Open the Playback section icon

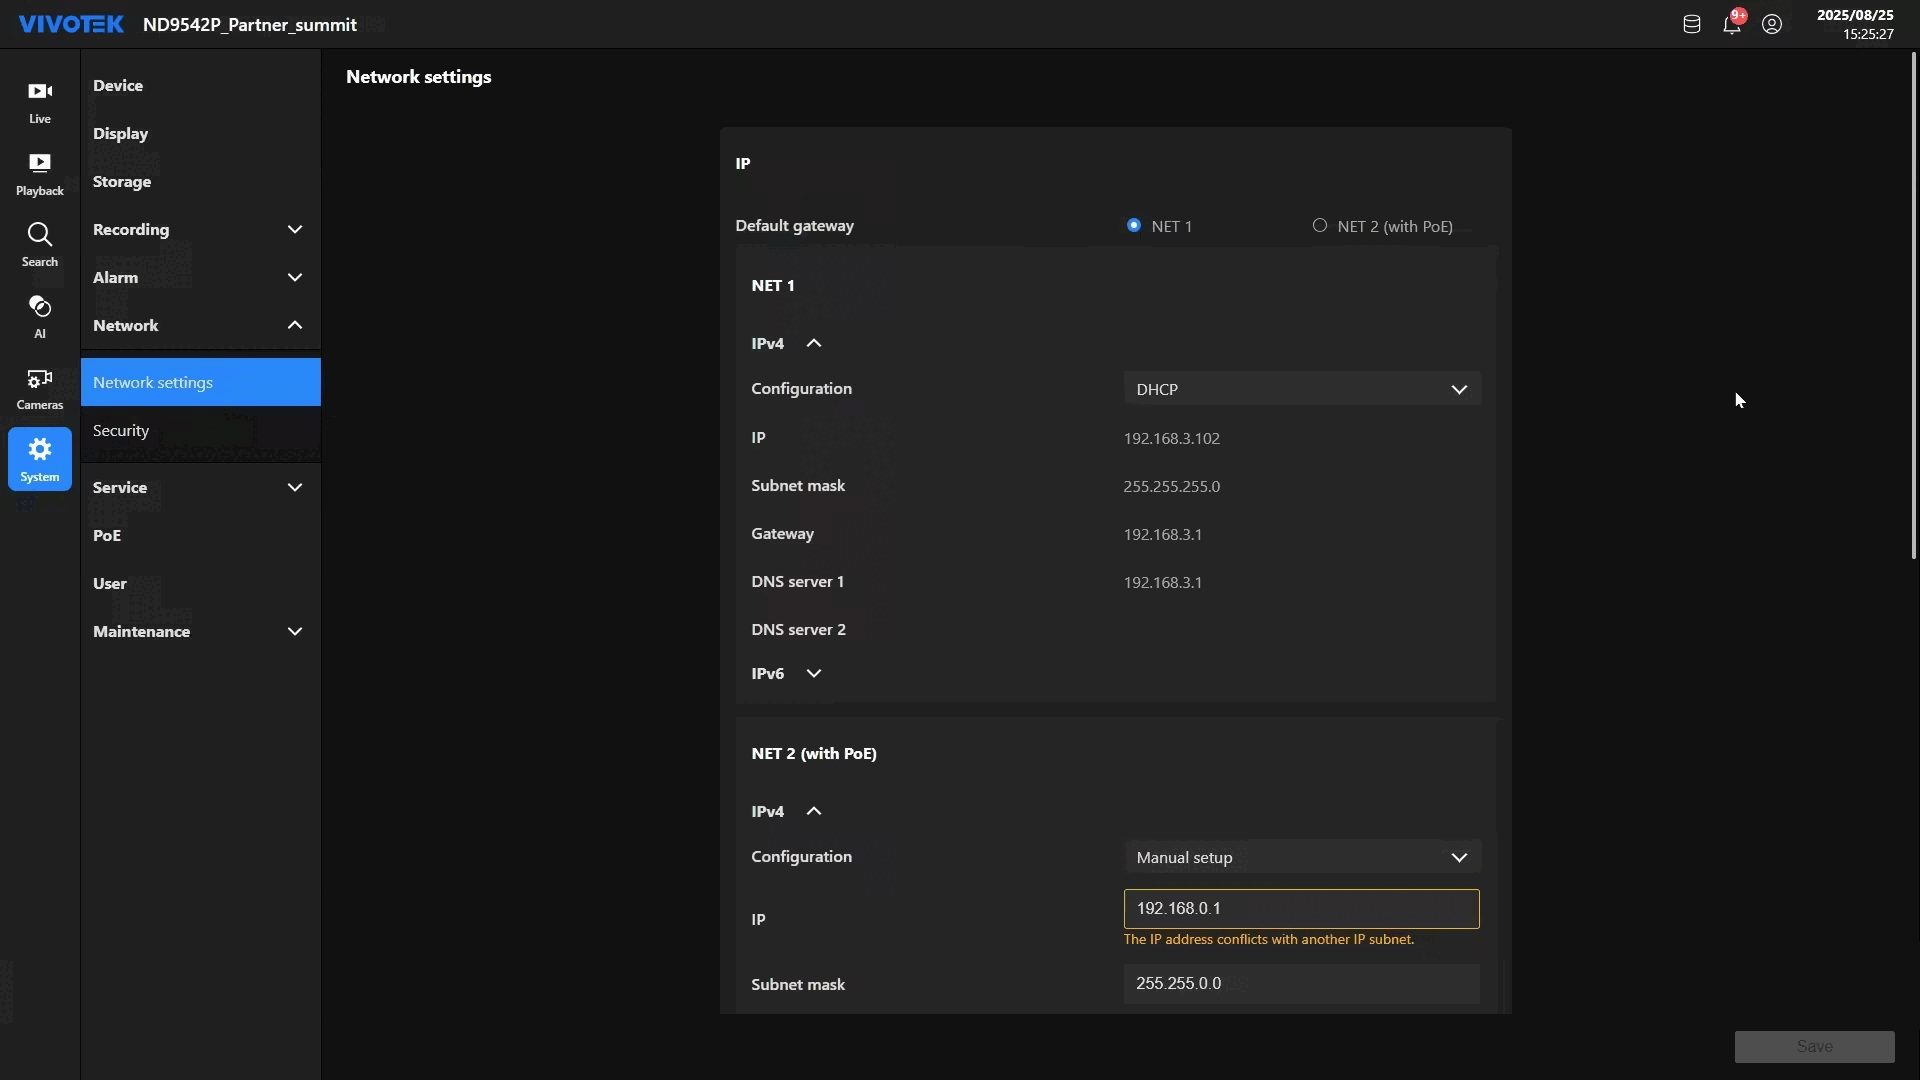pos(40,174)
